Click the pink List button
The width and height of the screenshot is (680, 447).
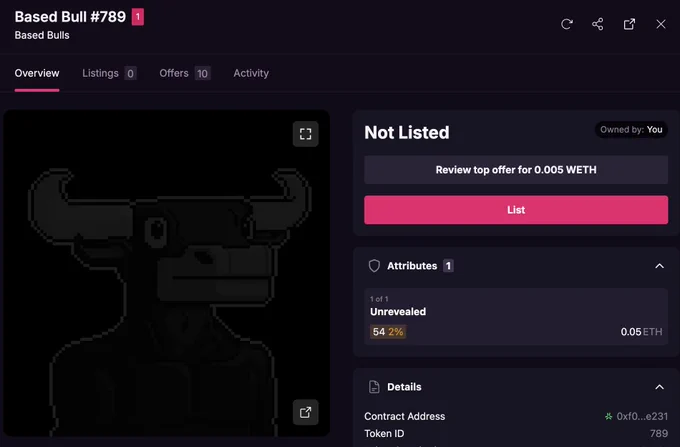point(516,210)
